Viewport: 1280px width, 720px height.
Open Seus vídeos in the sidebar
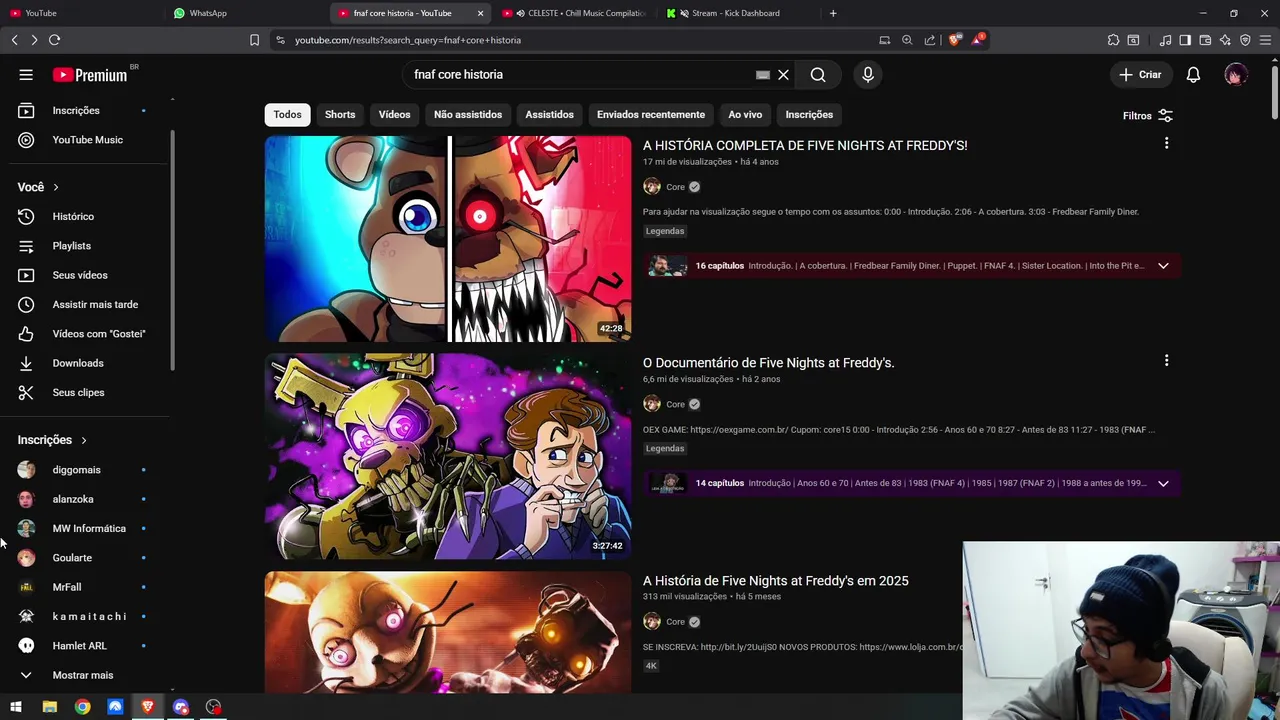pos(84,275)
